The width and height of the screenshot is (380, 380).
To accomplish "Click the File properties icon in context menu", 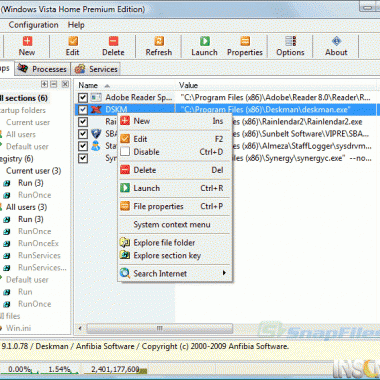I will click(x=125, y=206).
